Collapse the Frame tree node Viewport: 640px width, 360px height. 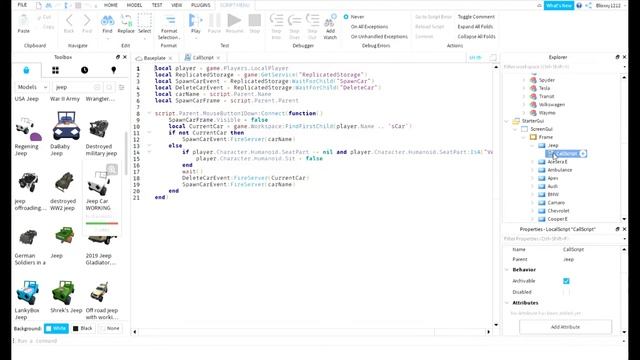point(524,137)
